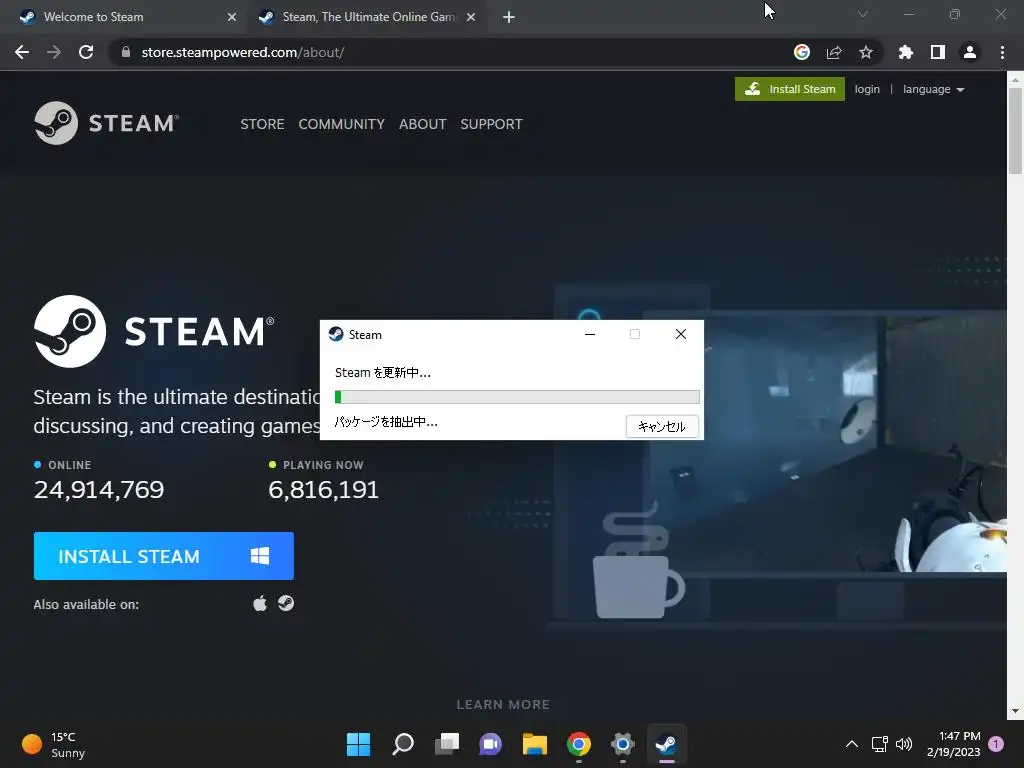Expand the hidden tray icons chevron
This screenshot has width=1024, height=768.
click(x=852, y=744)
